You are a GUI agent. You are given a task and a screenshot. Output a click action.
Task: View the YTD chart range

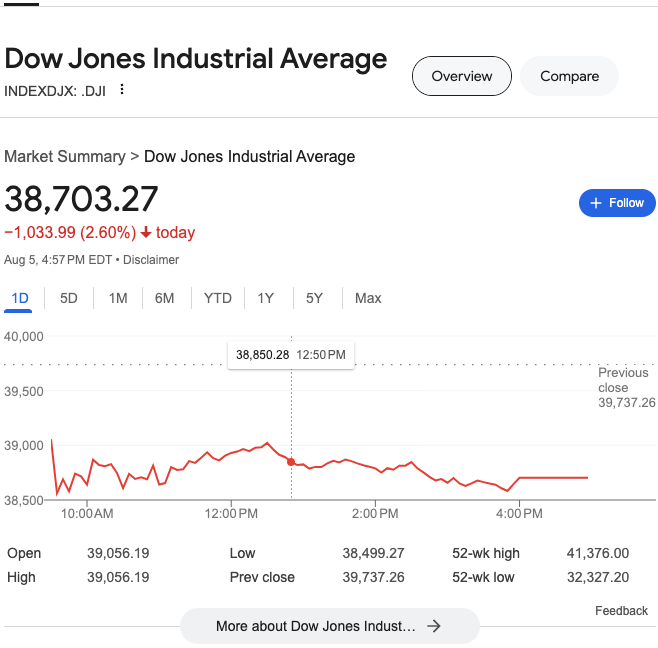click(x=217, y=298)
